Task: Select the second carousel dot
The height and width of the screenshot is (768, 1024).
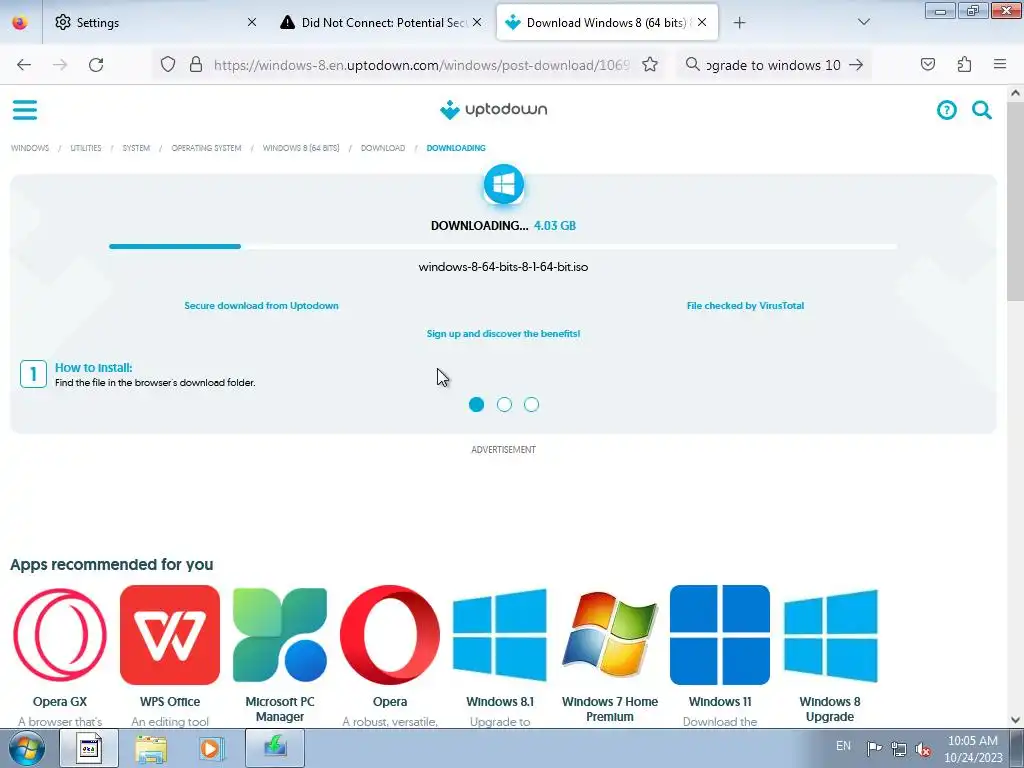Action: 504,405
